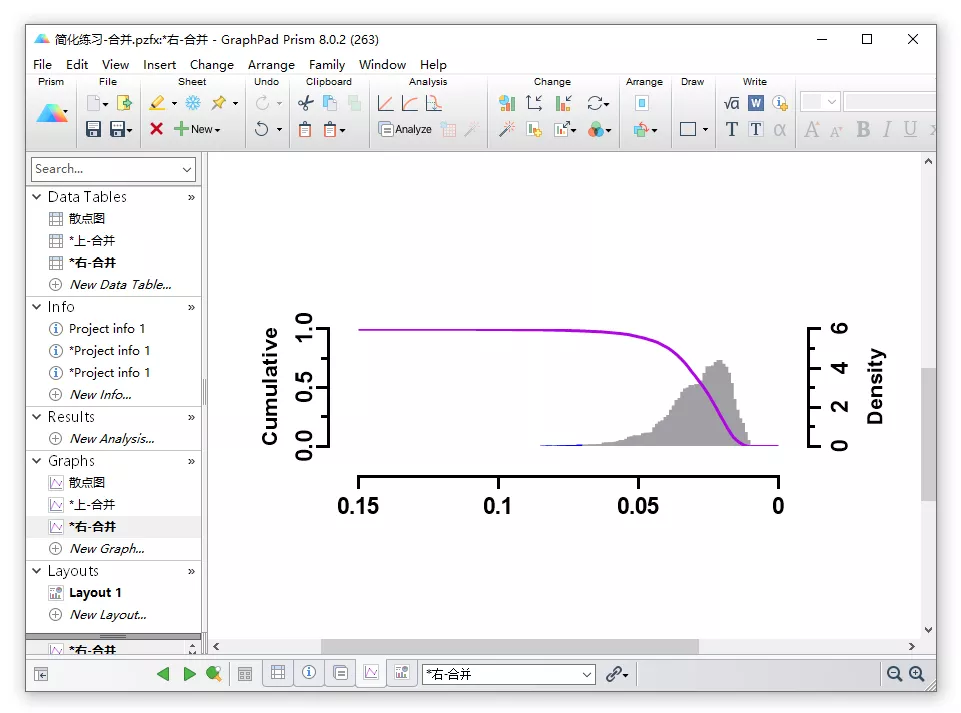The height and width of the screenshot is (713, 961).
Task: Click the link chain icon dropdown
Action: click(x=617, y=674)
